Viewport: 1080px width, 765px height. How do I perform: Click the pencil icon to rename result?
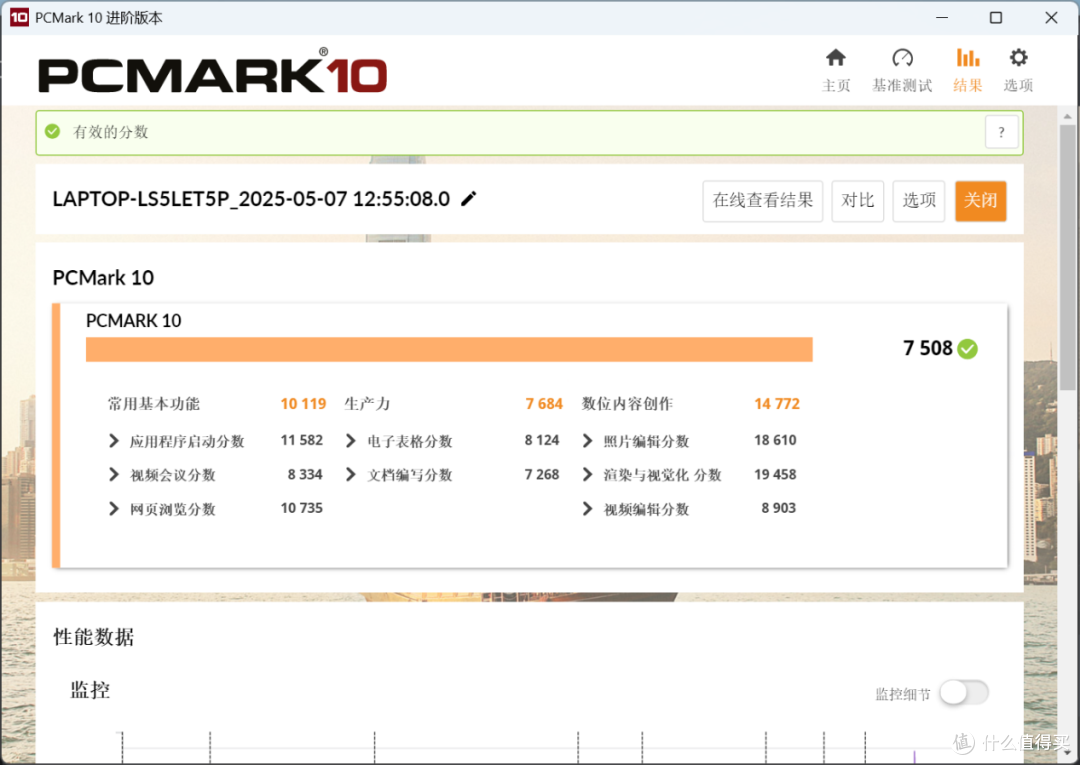pyautogui.click(x=468, y=199)
